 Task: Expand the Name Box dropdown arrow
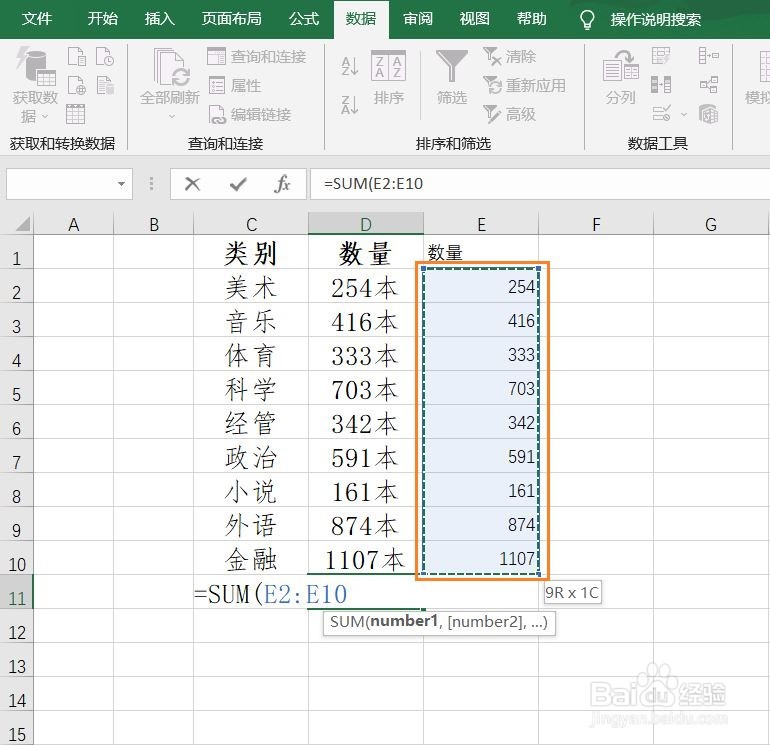click(x=121, y=184)
